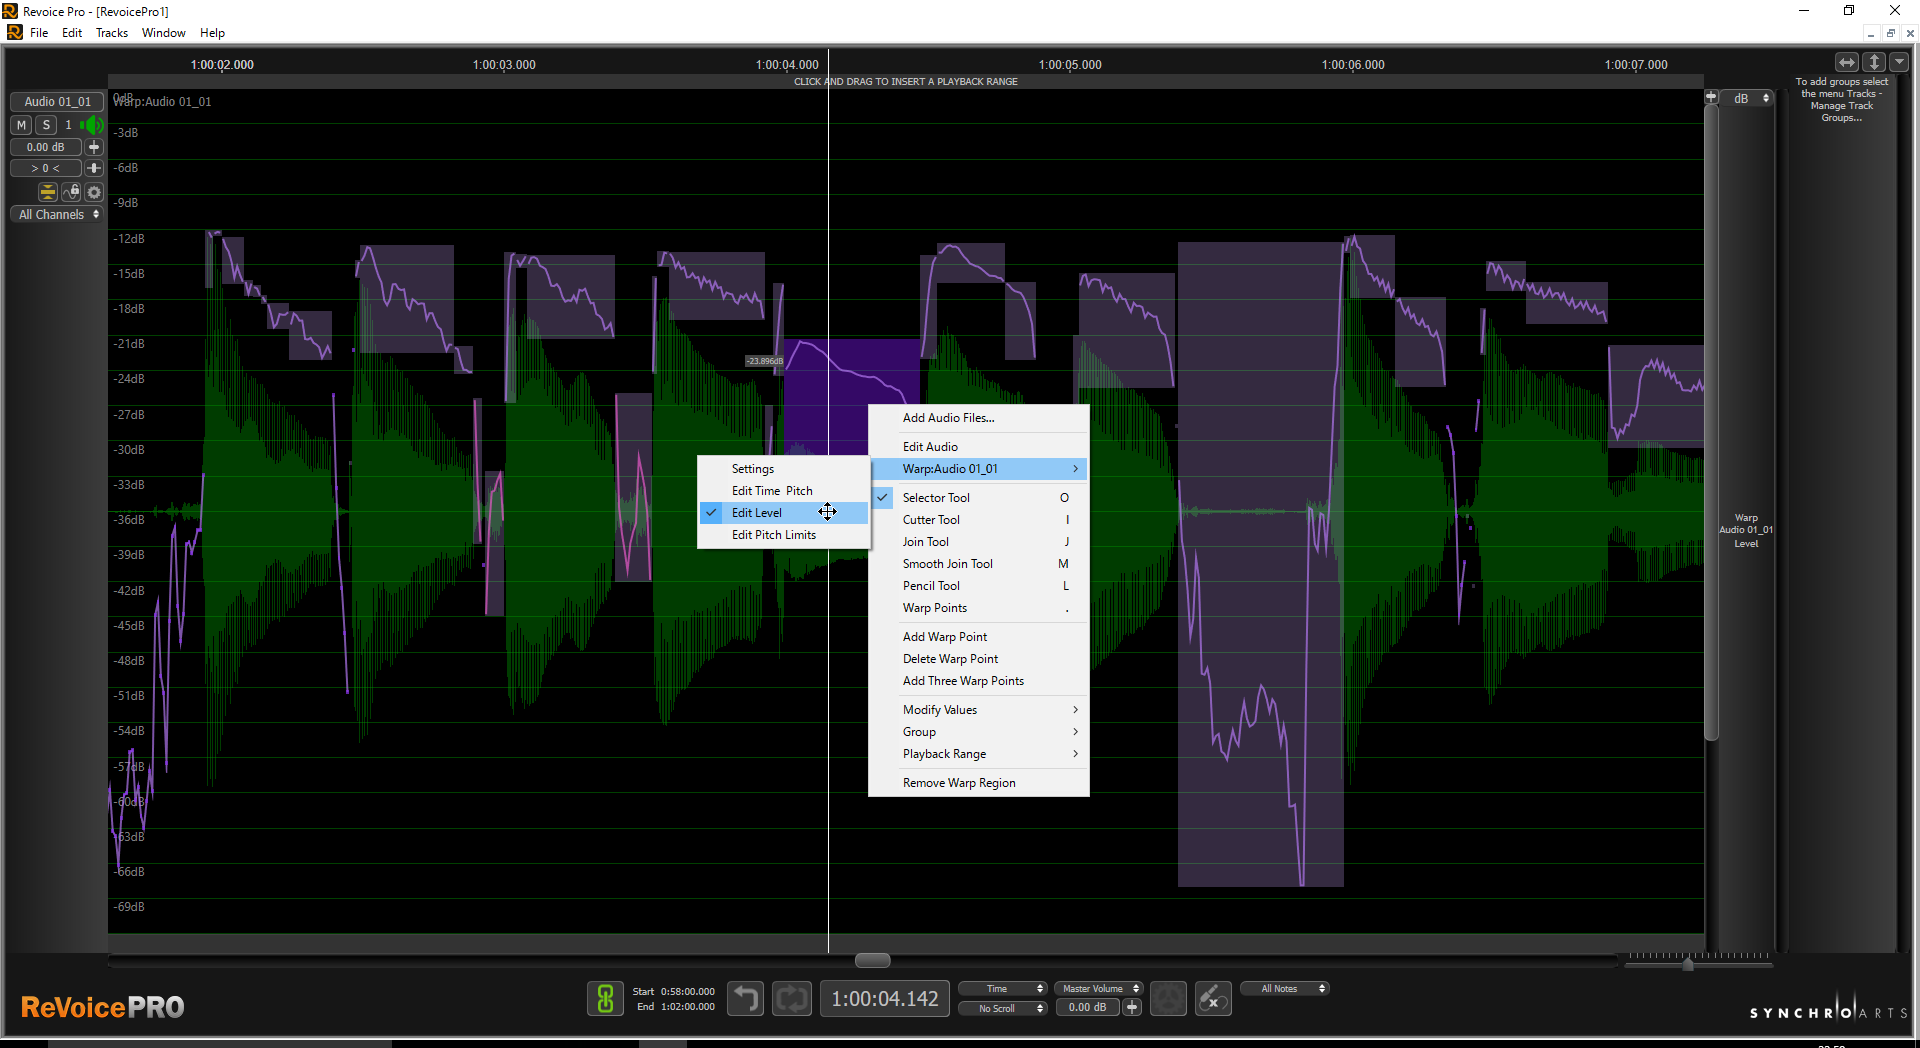Viewport: 1920px width, 1048px height.
Task: Expand the Warp:Audio 01_01 submenu
Action: click(979, 469)
